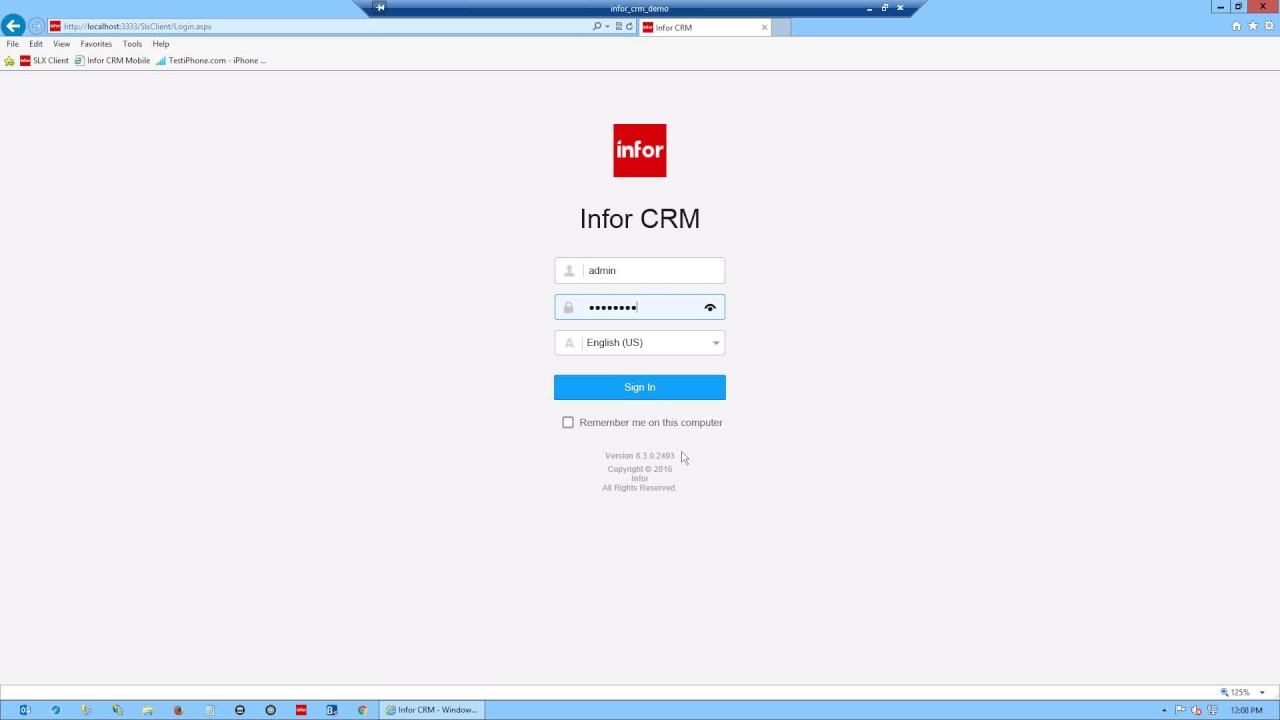1280x720 pixels.
Task: Click the browser Back arrow button
Action: pos(13,26)
